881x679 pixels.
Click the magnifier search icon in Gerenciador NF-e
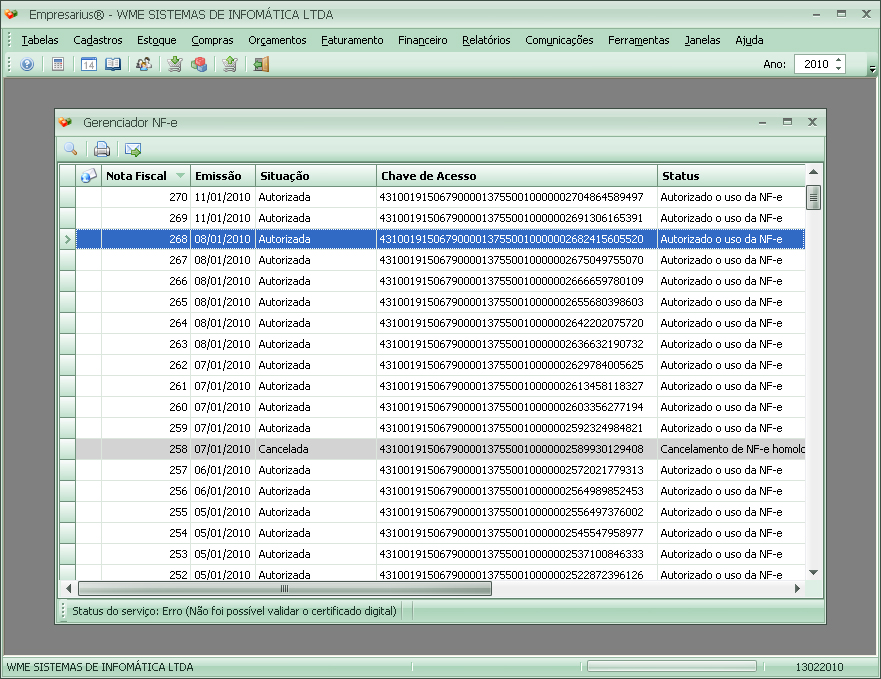pyautogui.click(x=71, y=149)
